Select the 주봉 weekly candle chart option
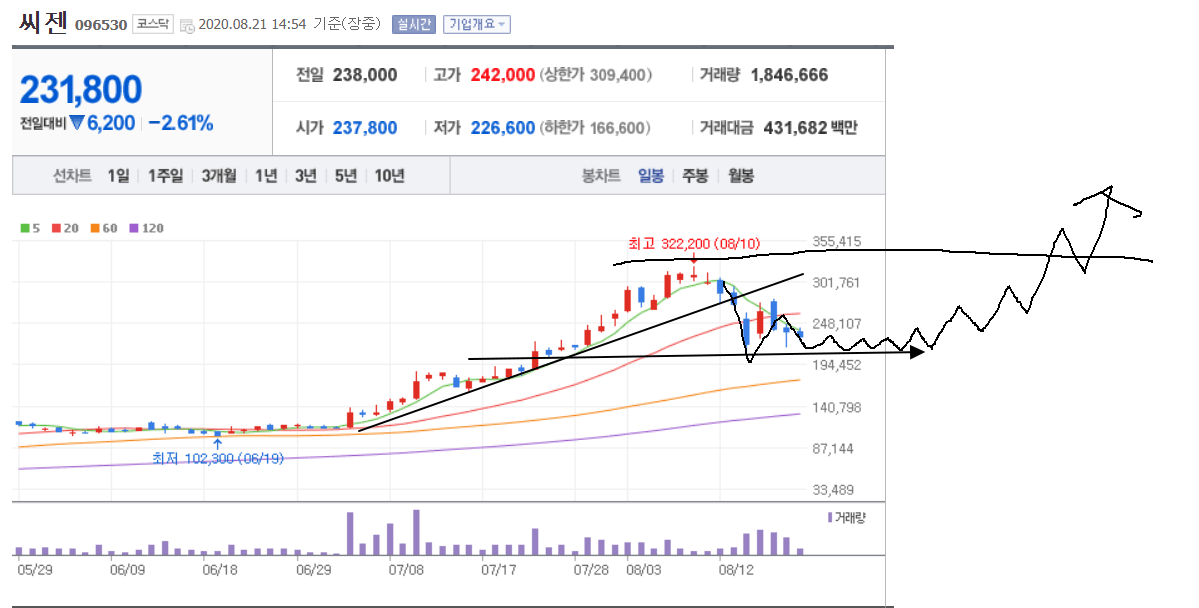The image size is (1199, 608). click(x=695, y=176)
